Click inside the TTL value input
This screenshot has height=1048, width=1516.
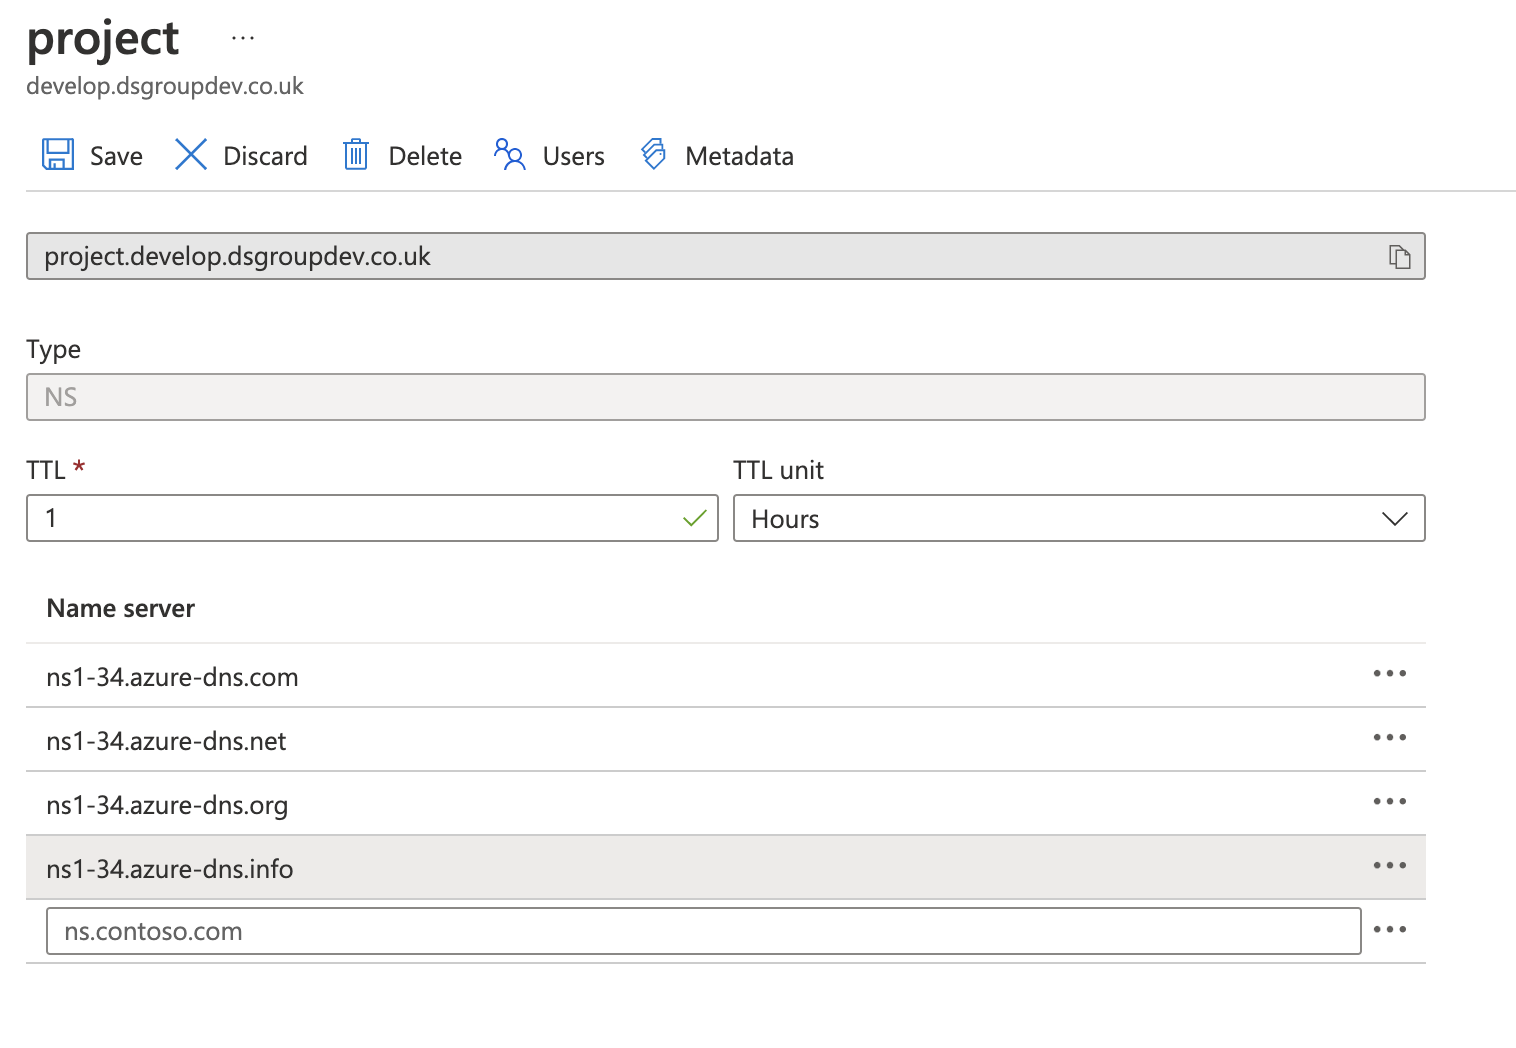(x=300, y=518)
